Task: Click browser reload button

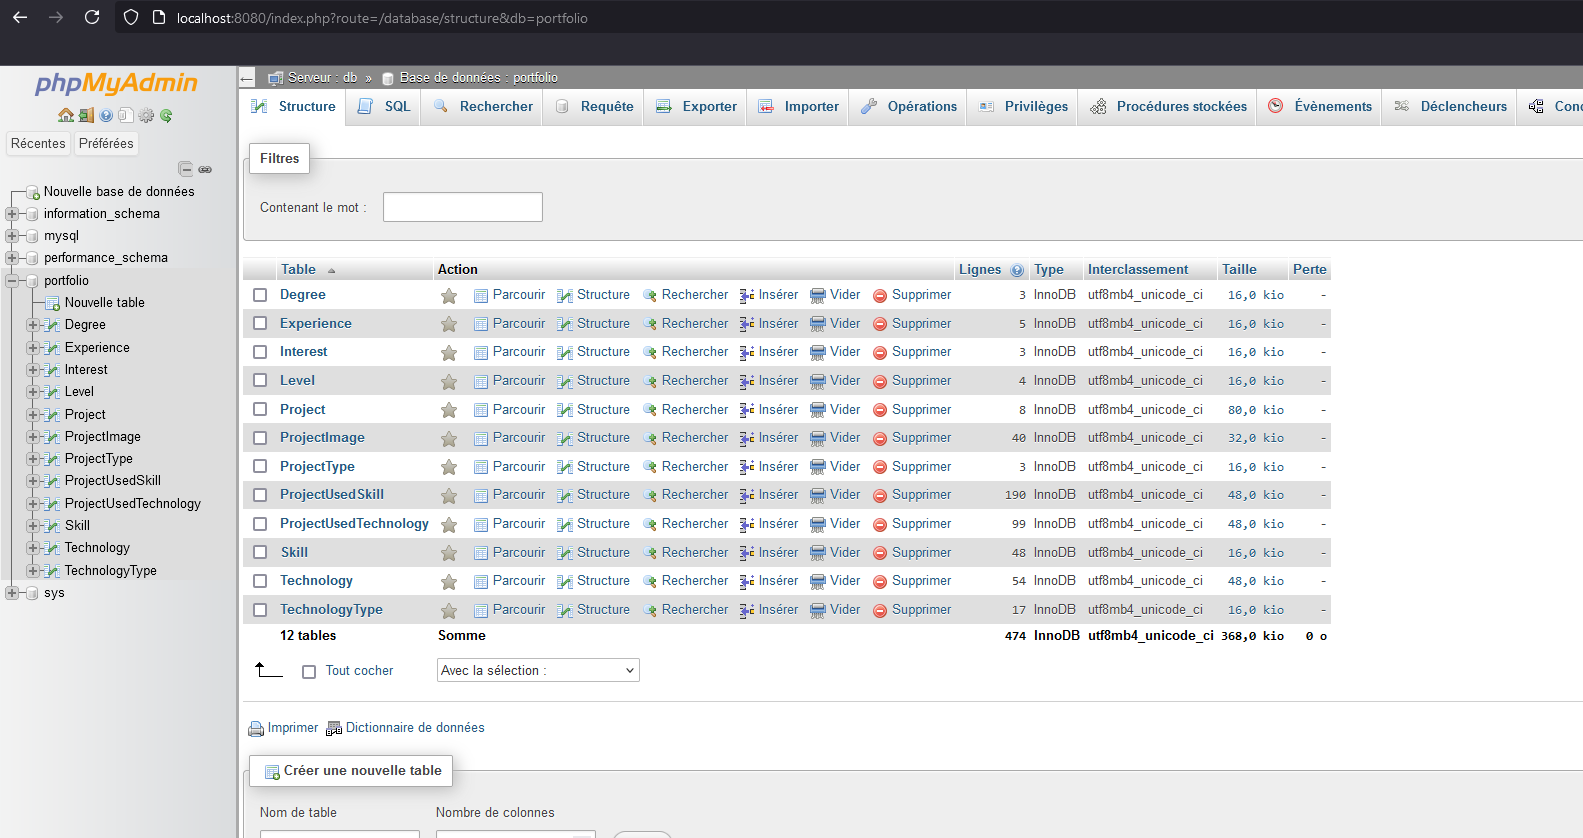Action: (92, 17)
